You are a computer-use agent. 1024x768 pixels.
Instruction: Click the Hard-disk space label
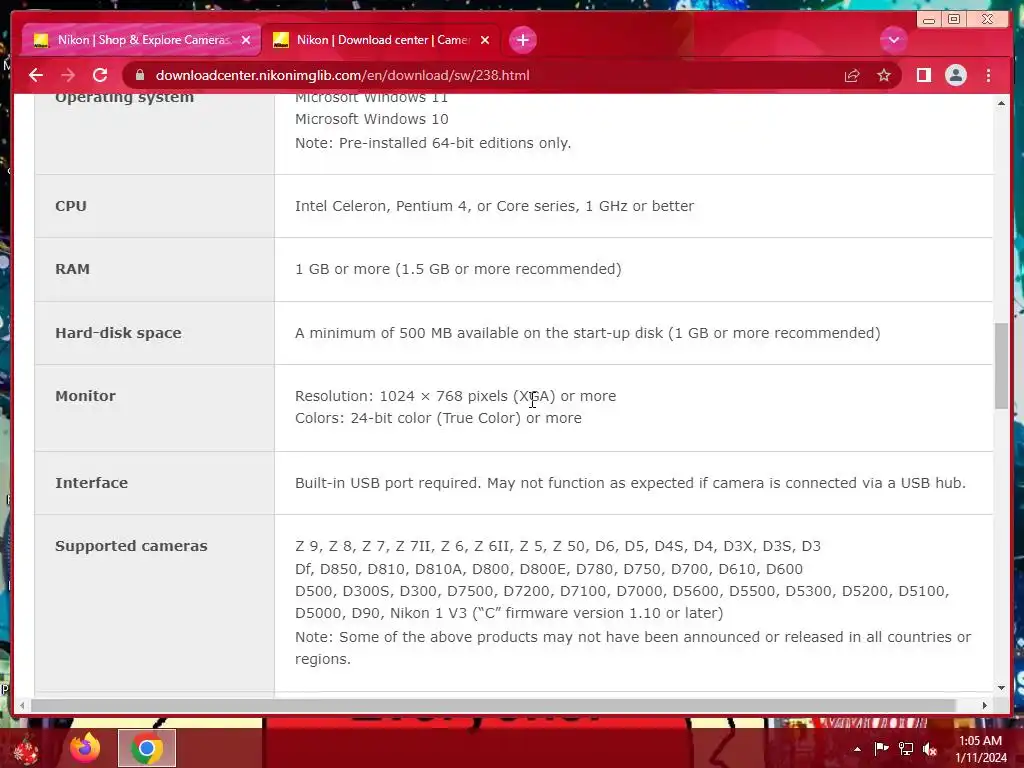click(x=118, y=333)
